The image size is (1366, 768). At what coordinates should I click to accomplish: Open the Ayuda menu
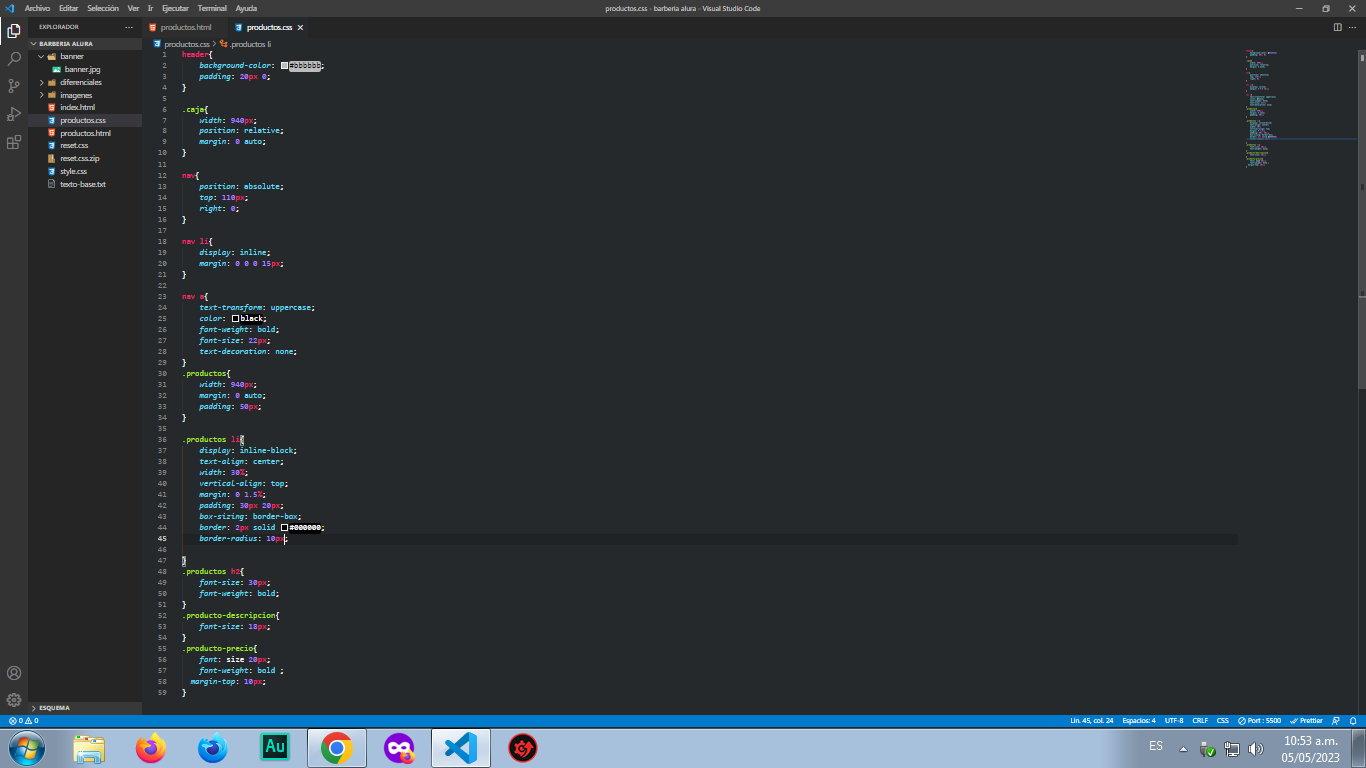(246, 8)
